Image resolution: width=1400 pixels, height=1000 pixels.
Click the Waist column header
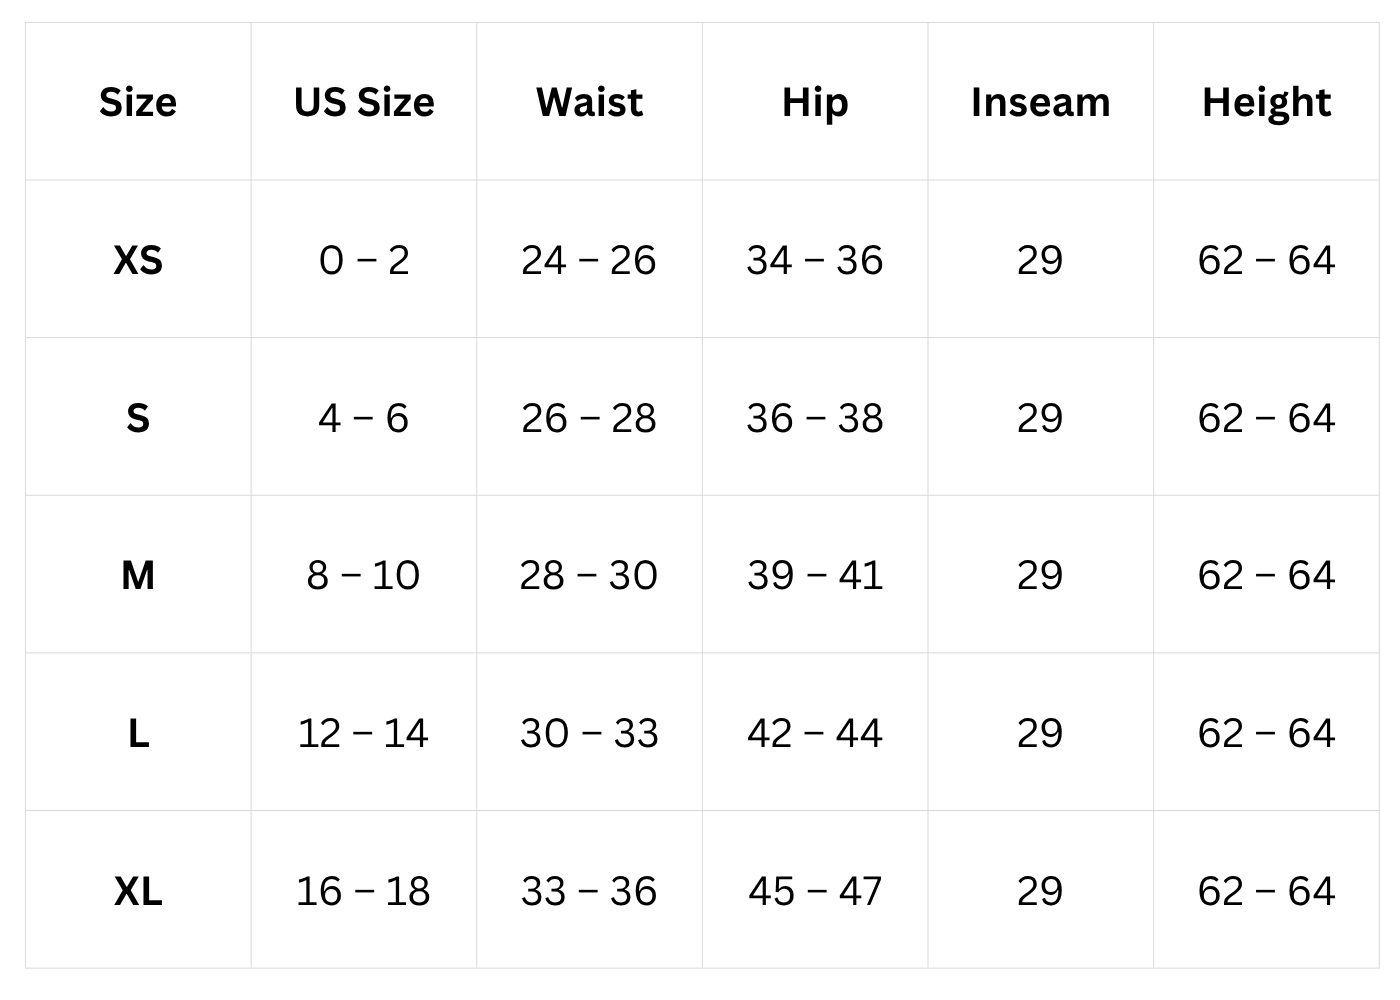pos(589,102)
